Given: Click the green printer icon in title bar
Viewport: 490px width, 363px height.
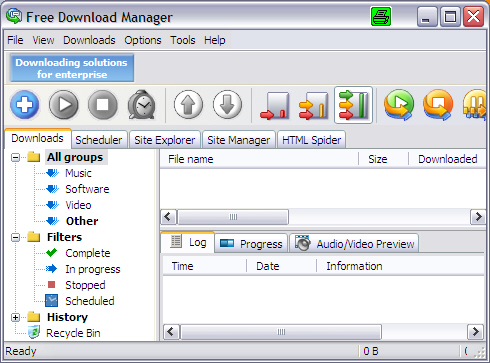Looking at the screenshot, I should tap(381, 16).
